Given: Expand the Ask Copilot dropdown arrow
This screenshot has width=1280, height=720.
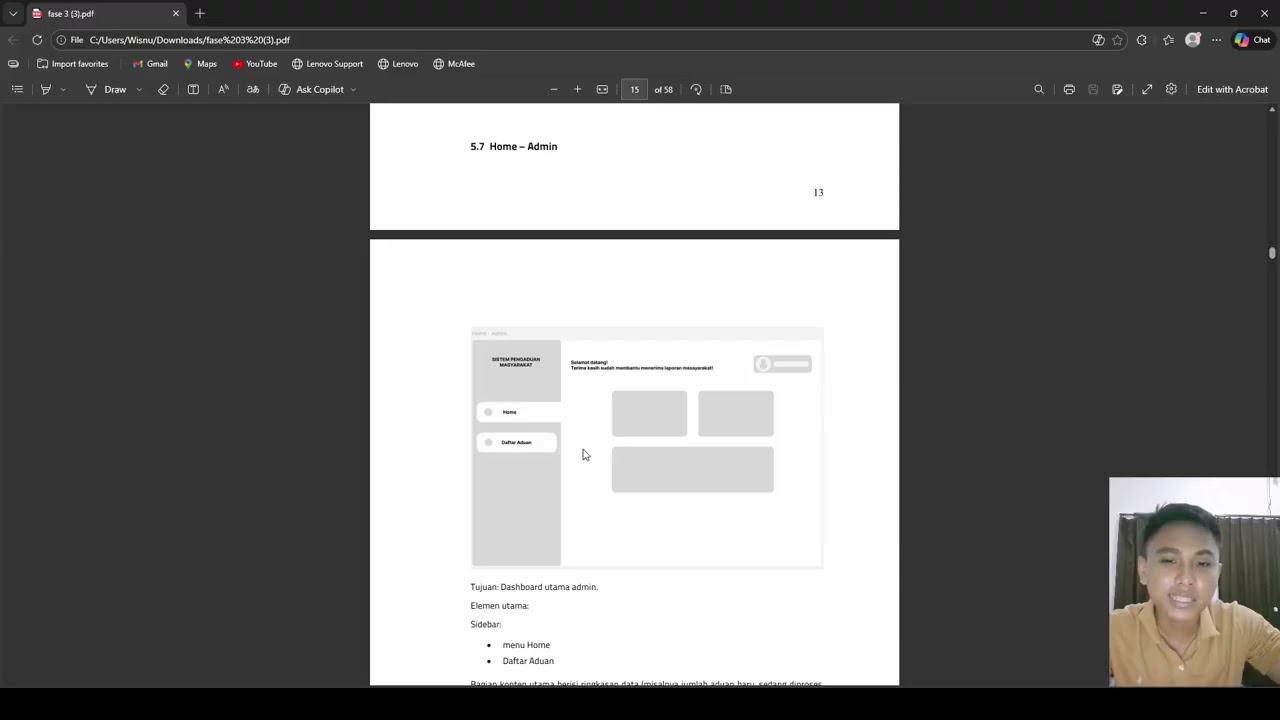Looking at the screenshot, I should 353,89.
